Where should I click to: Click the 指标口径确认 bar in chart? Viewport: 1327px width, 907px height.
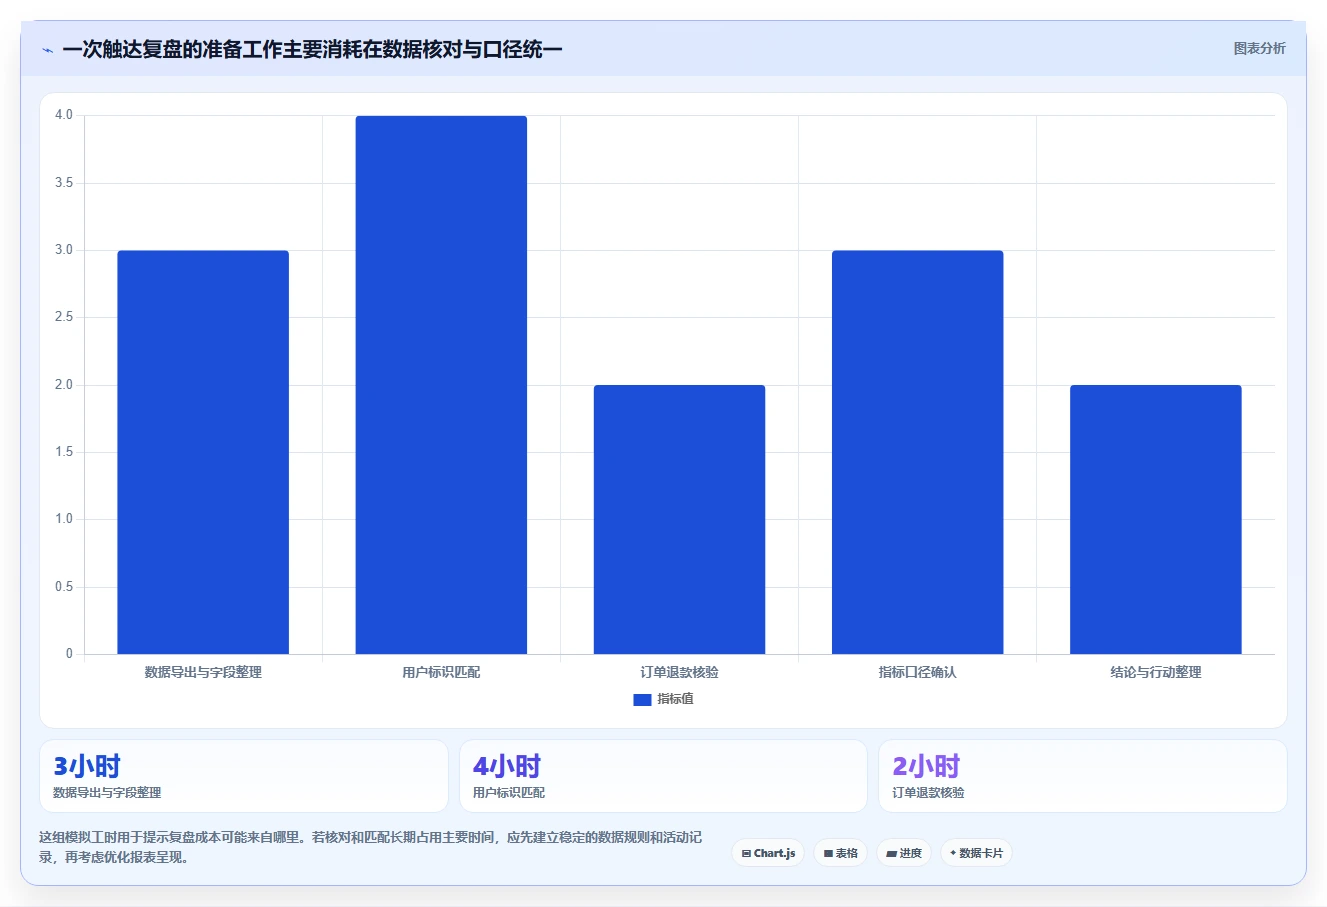pos(917,452)
